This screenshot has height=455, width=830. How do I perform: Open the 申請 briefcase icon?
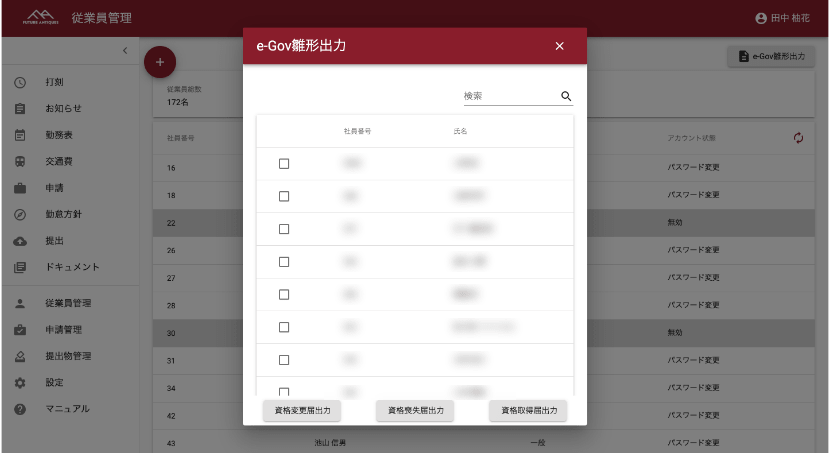click(20, 188)
